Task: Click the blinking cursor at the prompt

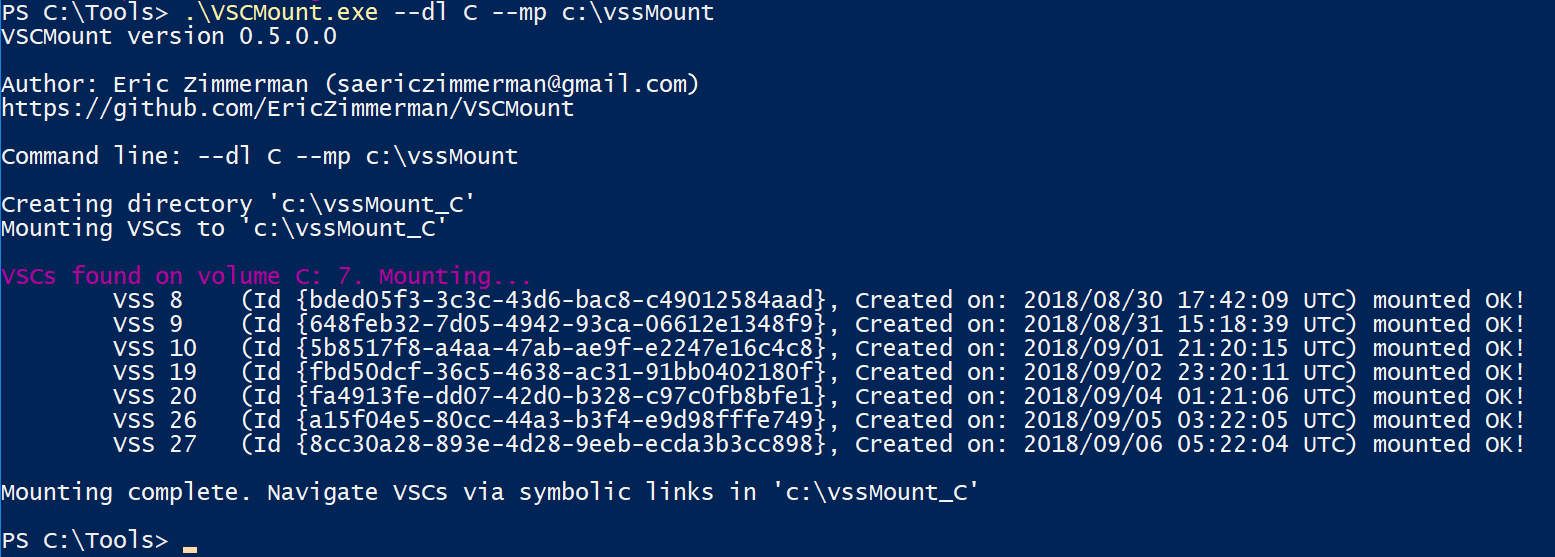Action: pyautogui.click(x=190, y=549)
